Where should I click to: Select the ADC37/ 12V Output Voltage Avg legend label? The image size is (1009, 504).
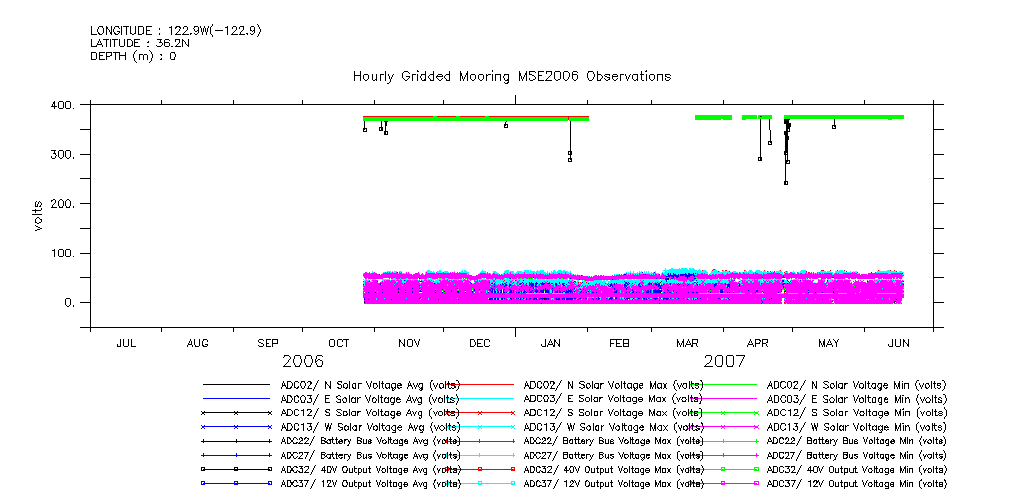370,483
